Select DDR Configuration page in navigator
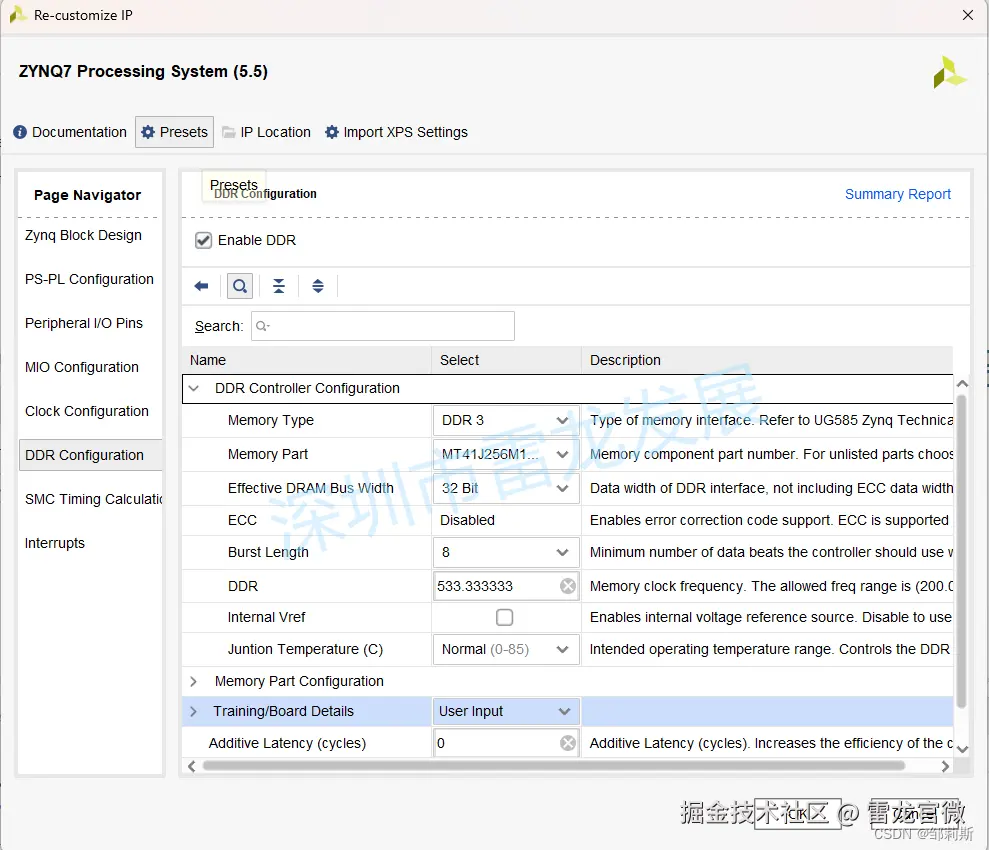 (x=91, y=455)
